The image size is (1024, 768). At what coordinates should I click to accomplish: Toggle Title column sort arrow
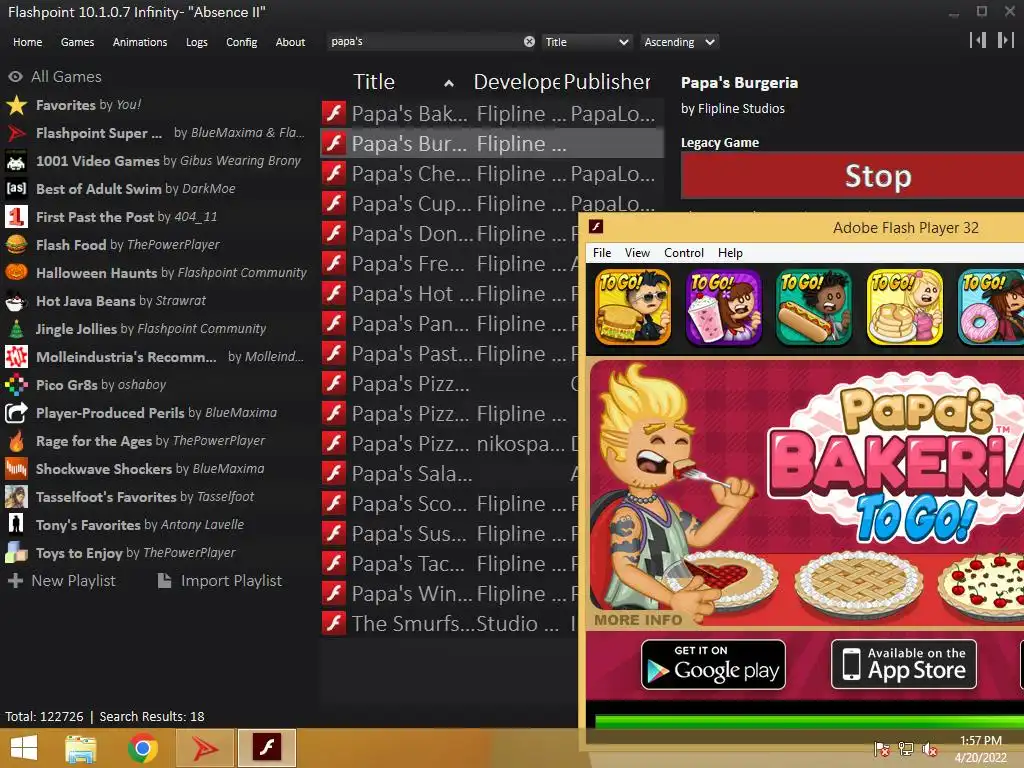click(x=449, y=83)
